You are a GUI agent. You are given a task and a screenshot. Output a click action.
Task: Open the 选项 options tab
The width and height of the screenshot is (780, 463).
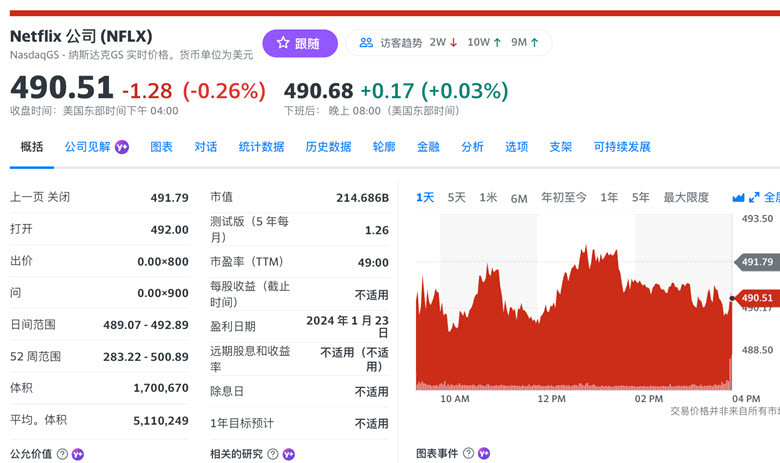click(x=517, y=147)
